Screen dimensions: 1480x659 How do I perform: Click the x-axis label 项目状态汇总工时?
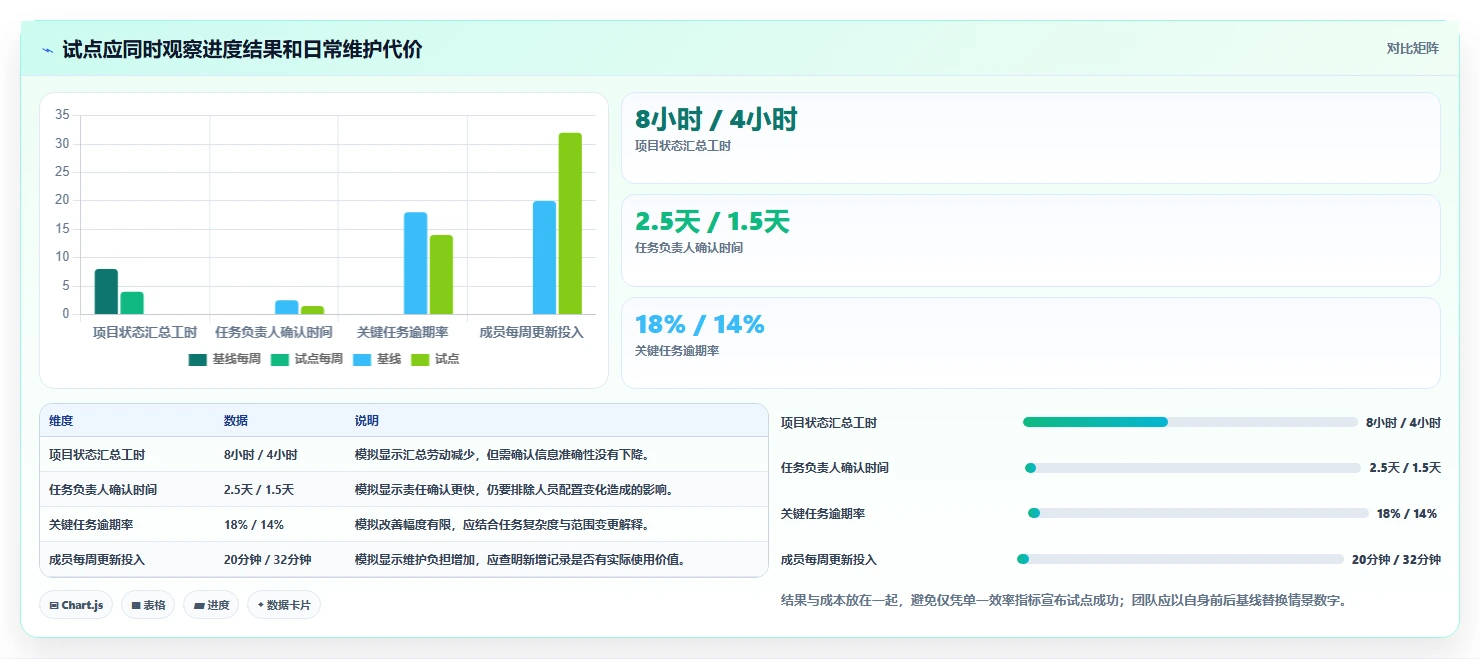145,332
